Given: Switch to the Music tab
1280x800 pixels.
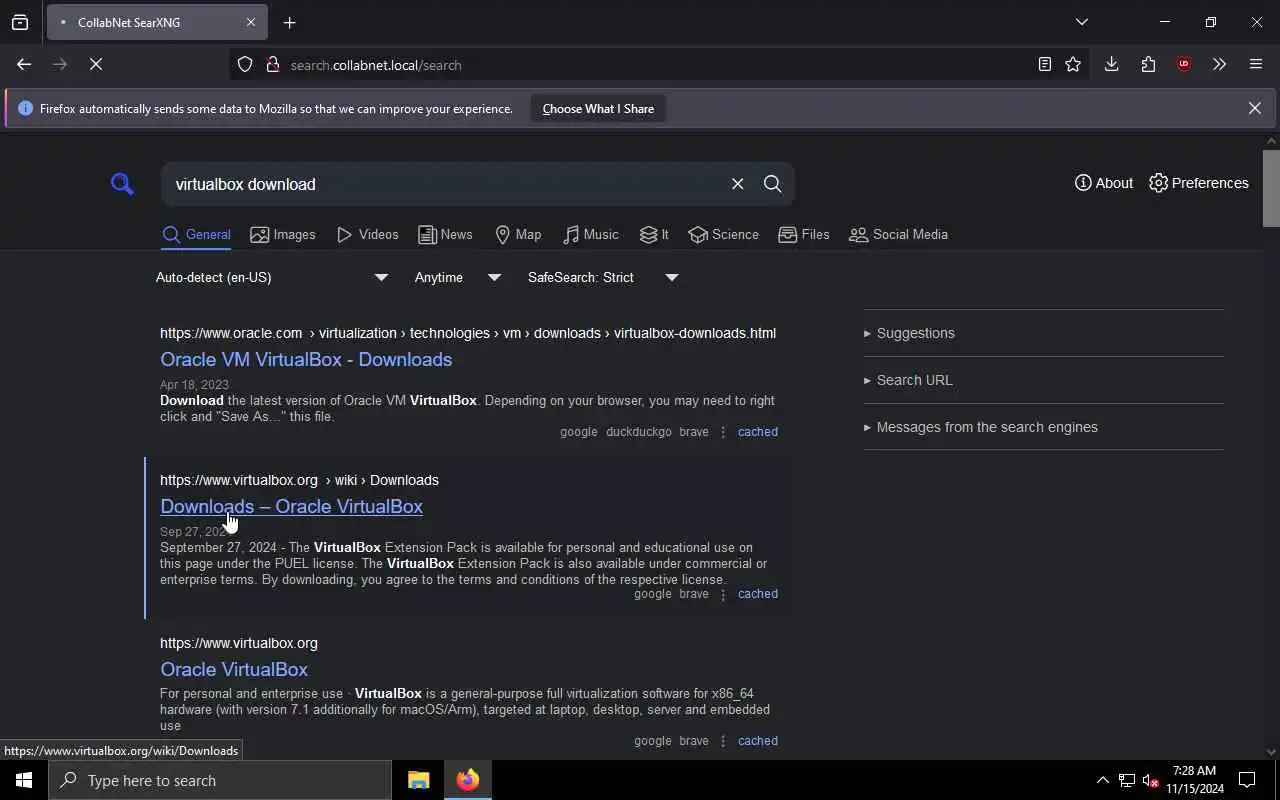Looking at the screenshot, I should [590, 234].
